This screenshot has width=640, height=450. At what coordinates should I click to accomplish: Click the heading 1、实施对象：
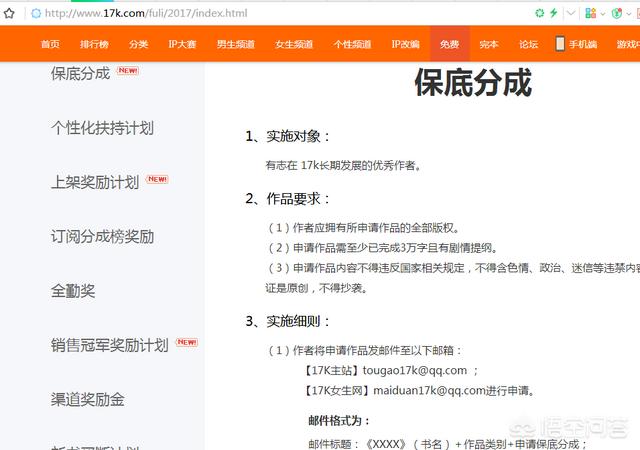287,136
